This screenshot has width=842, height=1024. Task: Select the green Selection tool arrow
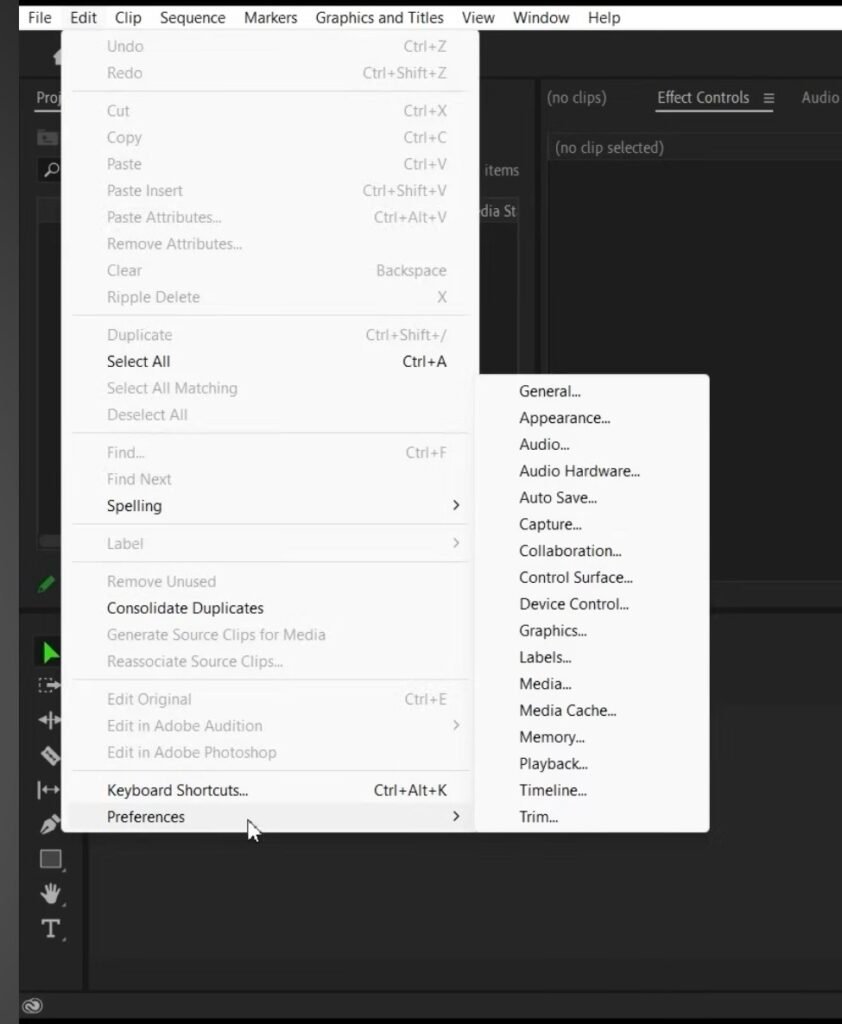tap(49, 654)
